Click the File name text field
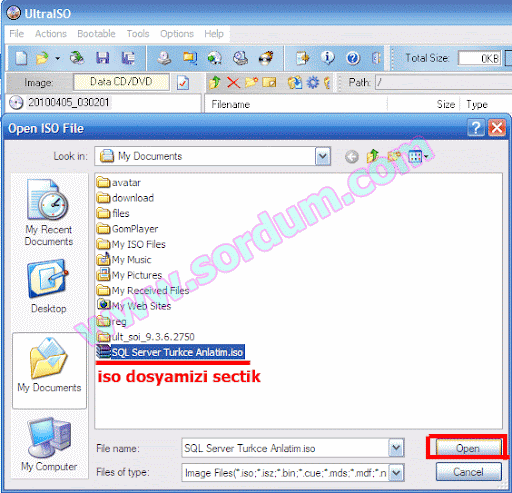Viewport: 512px width, 493px height. [x=285, y=448]
